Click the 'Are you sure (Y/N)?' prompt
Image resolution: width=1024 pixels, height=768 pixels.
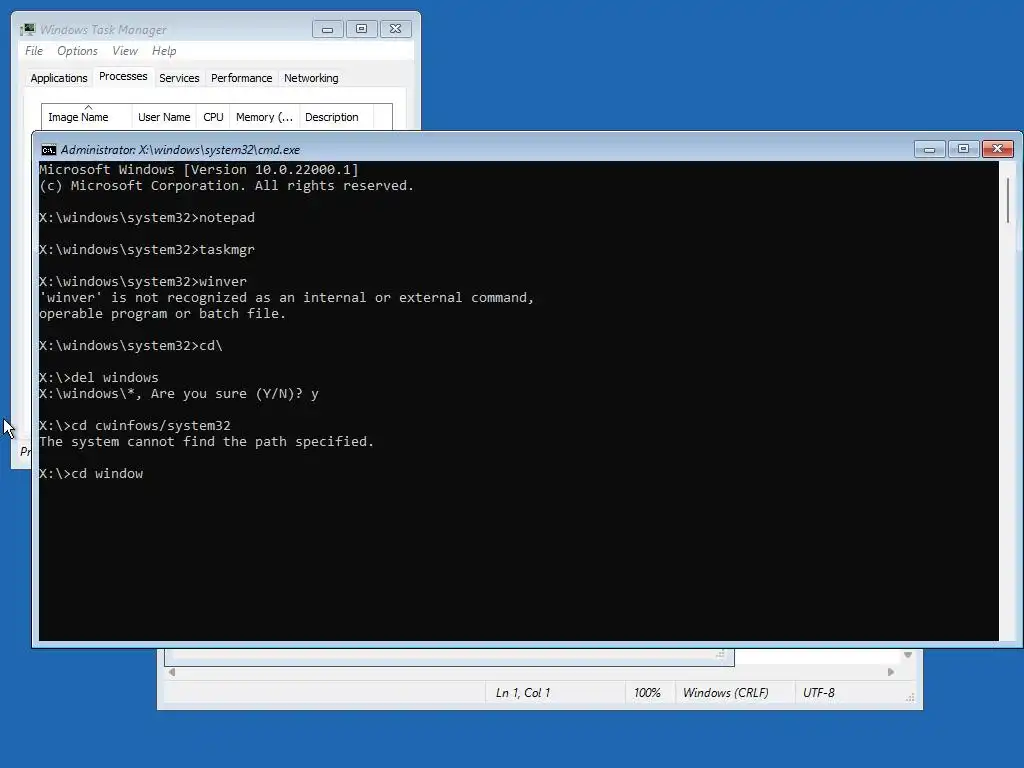click(227, 394)
